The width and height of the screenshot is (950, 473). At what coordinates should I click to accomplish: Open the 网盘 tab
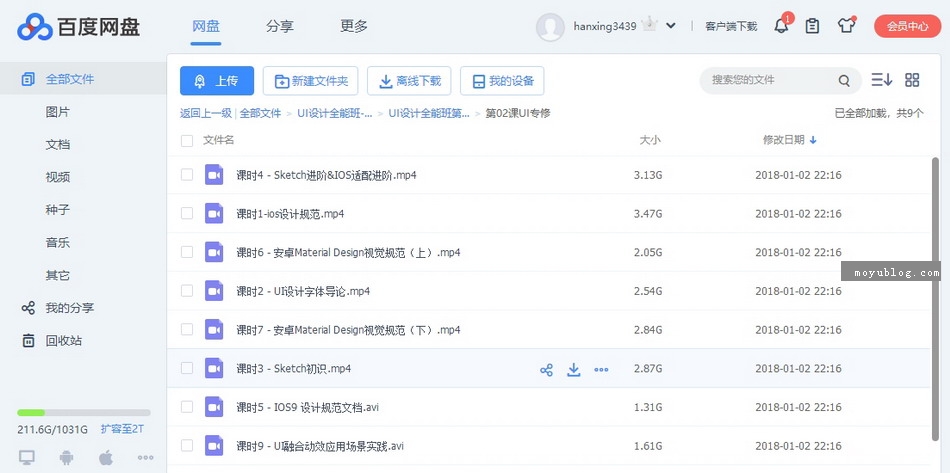click(x=205, y=27)
